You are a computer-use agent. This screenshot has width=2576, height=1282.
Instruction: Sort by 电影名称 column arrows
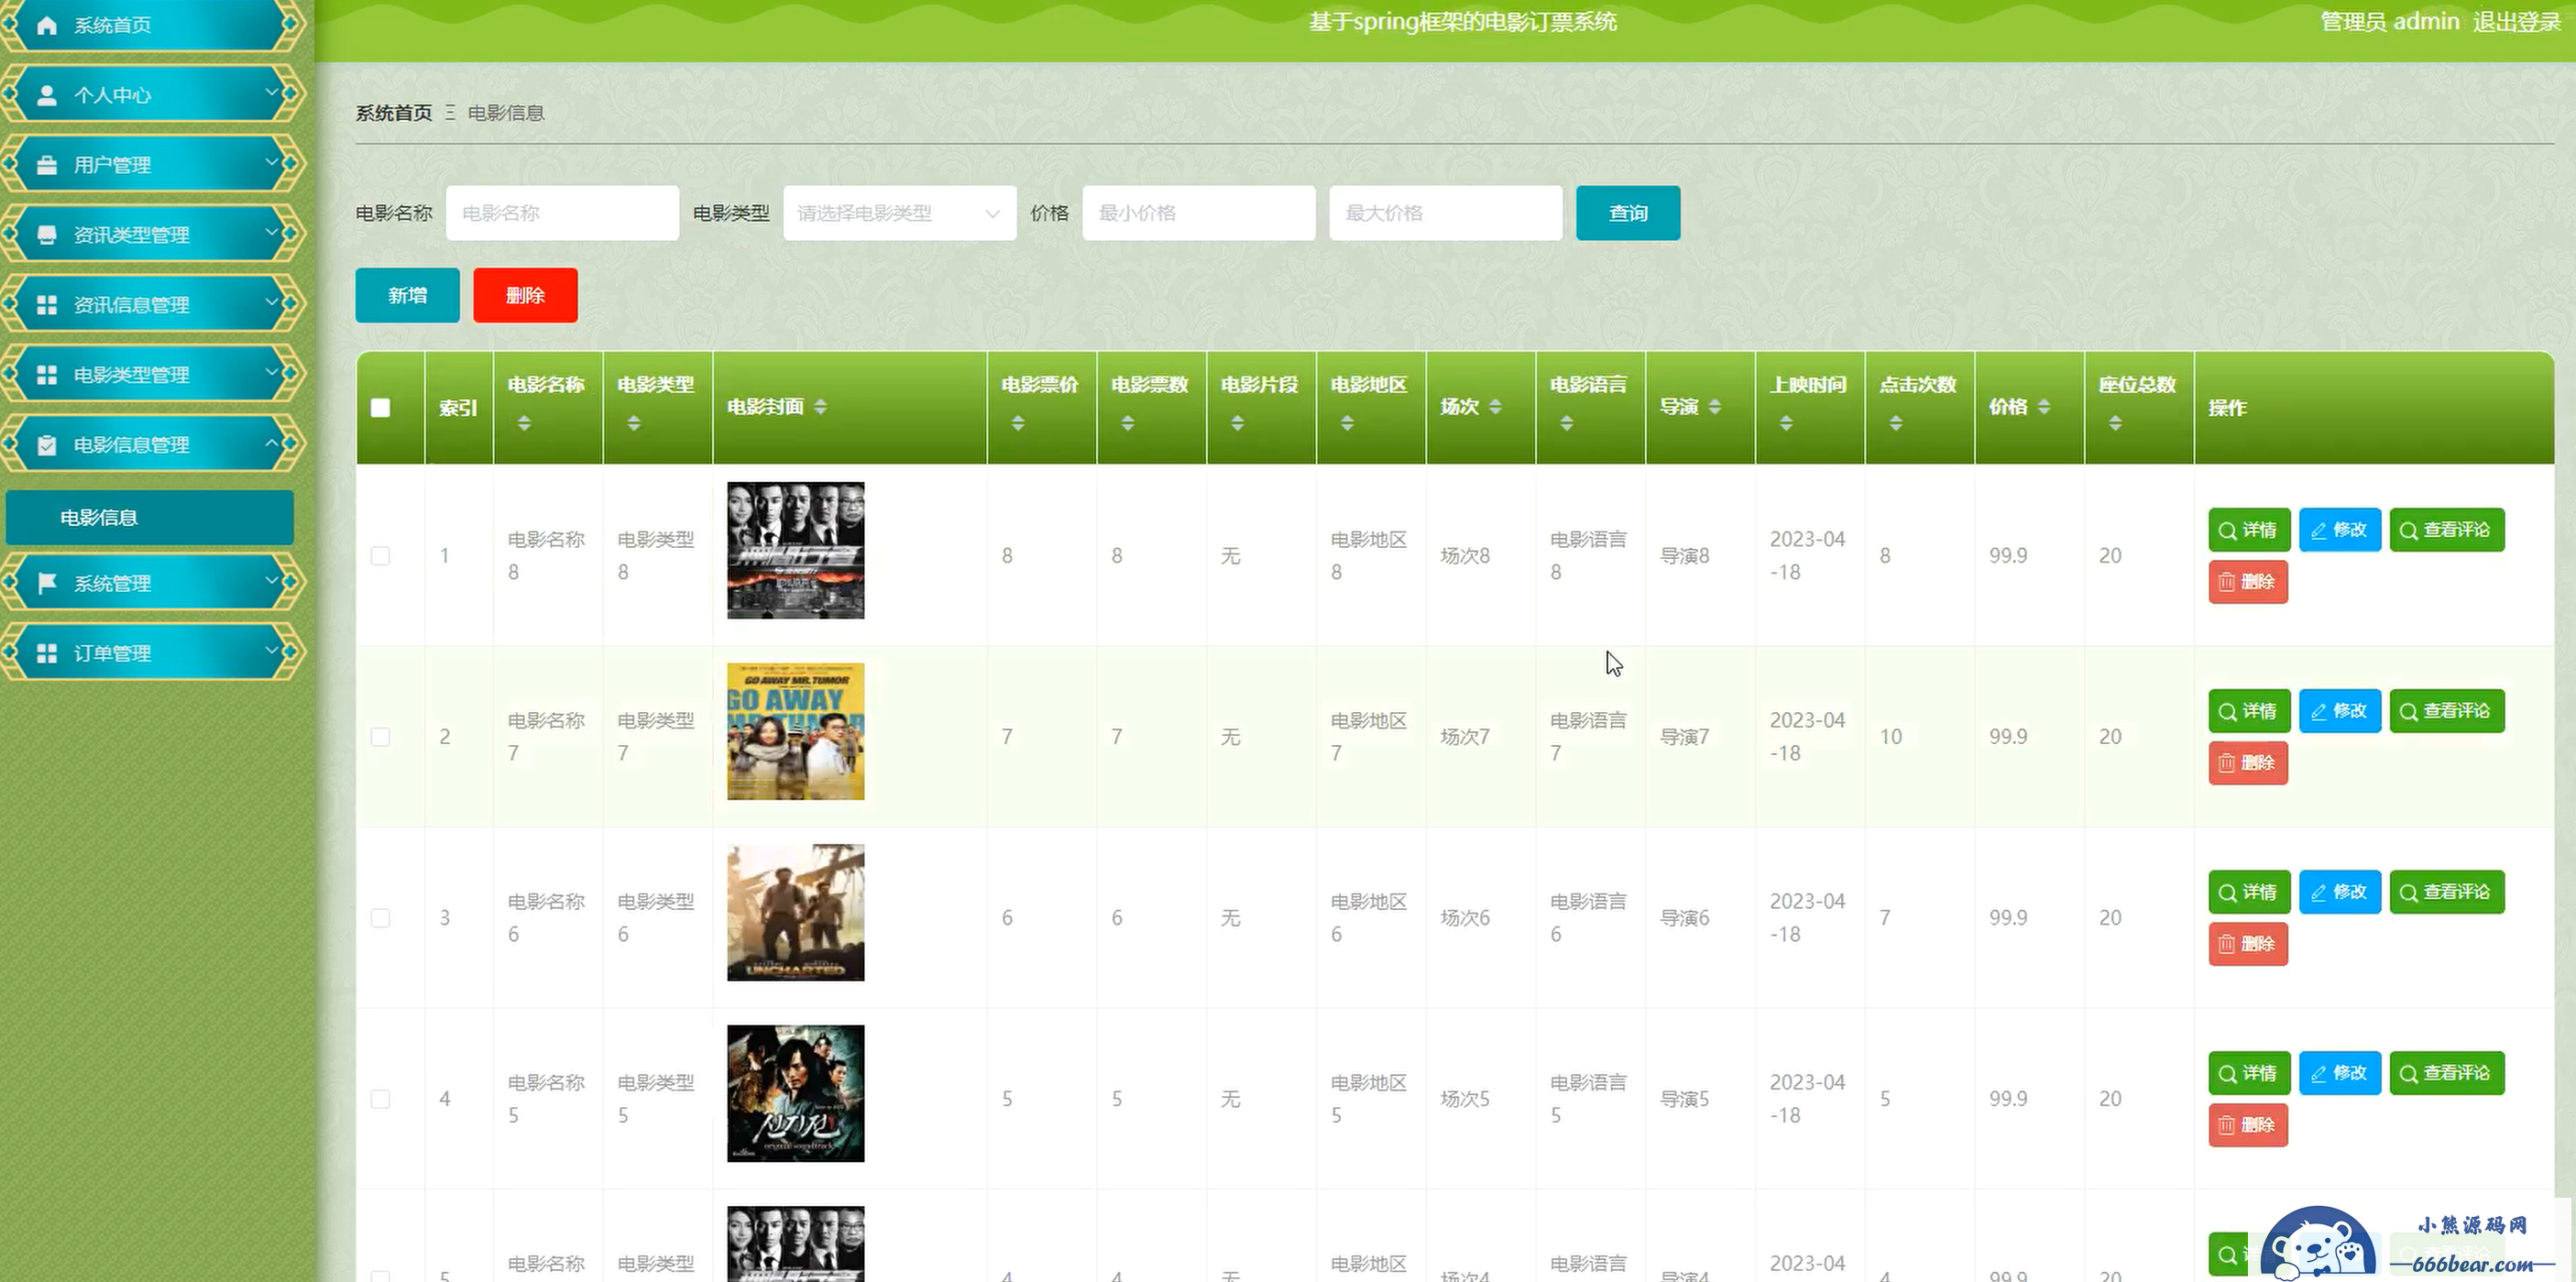tap(524, 424)
